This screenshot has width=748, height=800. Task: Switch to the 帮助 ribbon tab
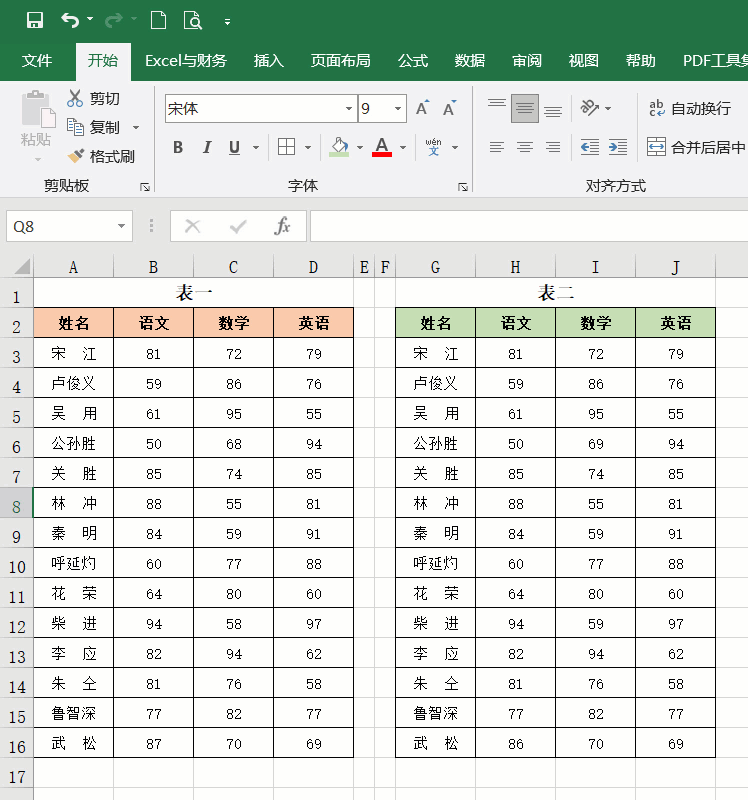pos(640,61)
